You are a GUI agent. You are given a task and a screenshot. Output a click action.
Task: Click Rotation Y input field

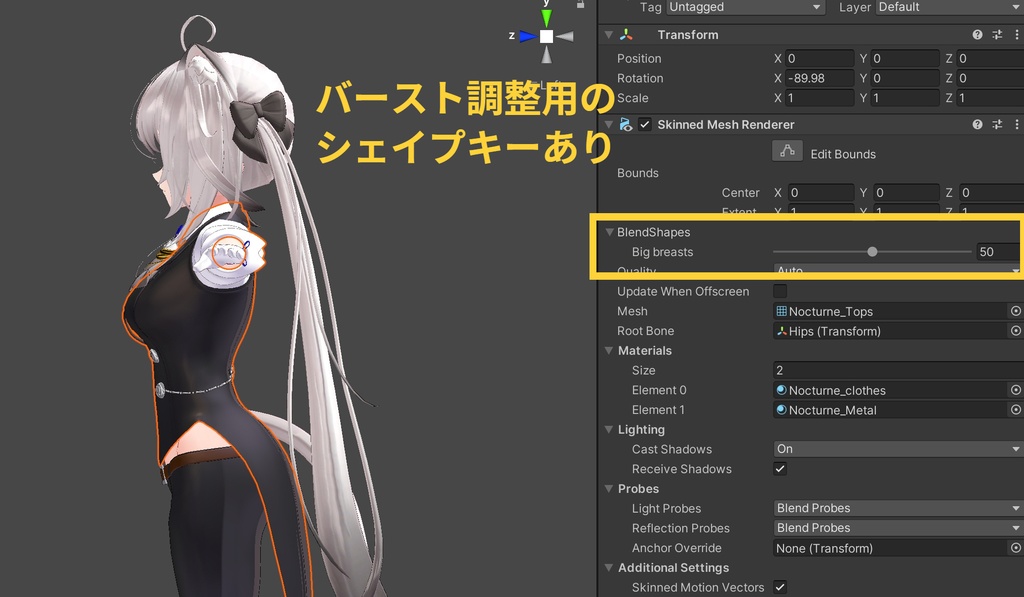[905, 78]
